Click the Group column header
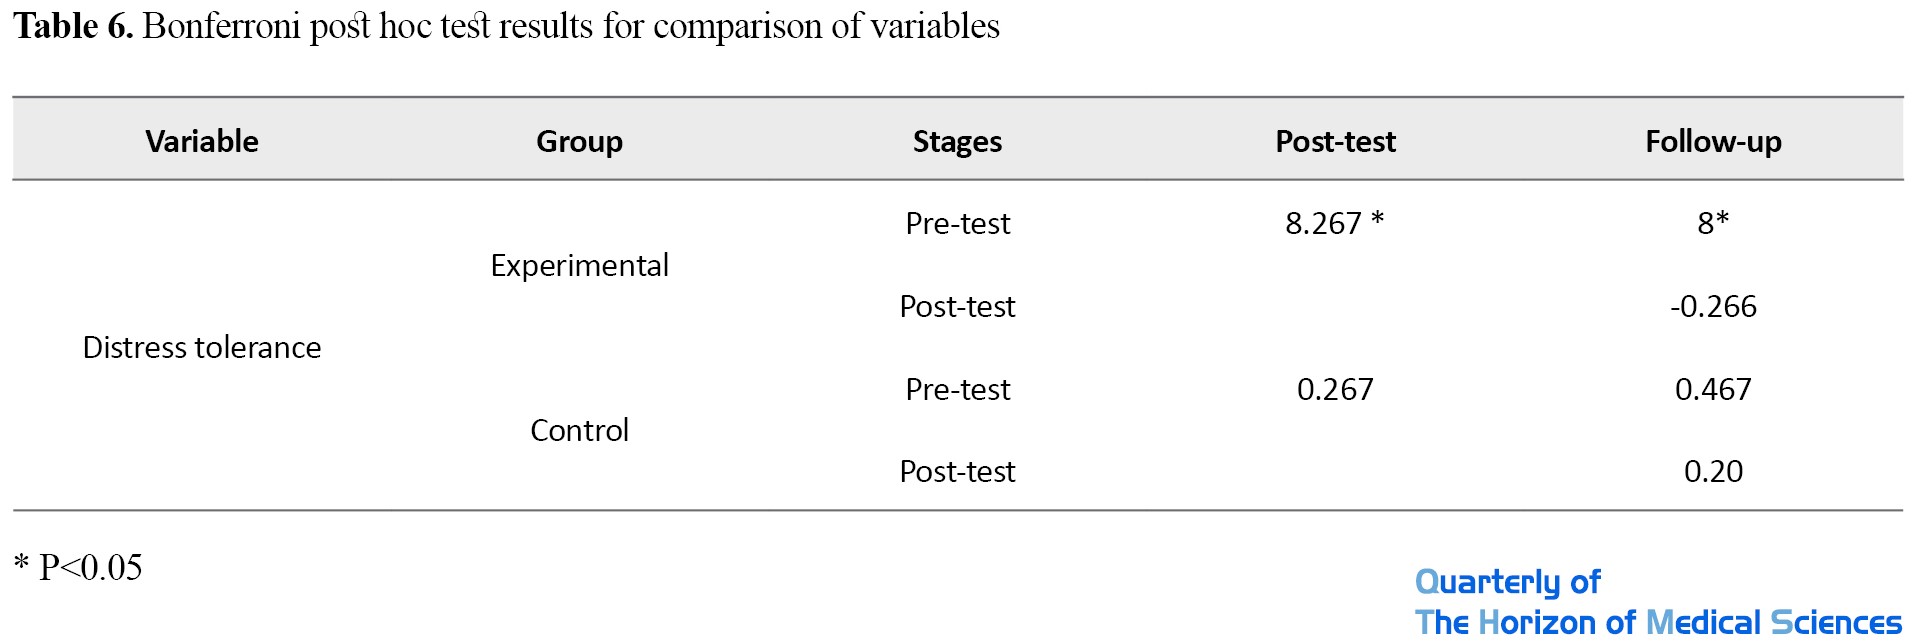 point(579,141)
